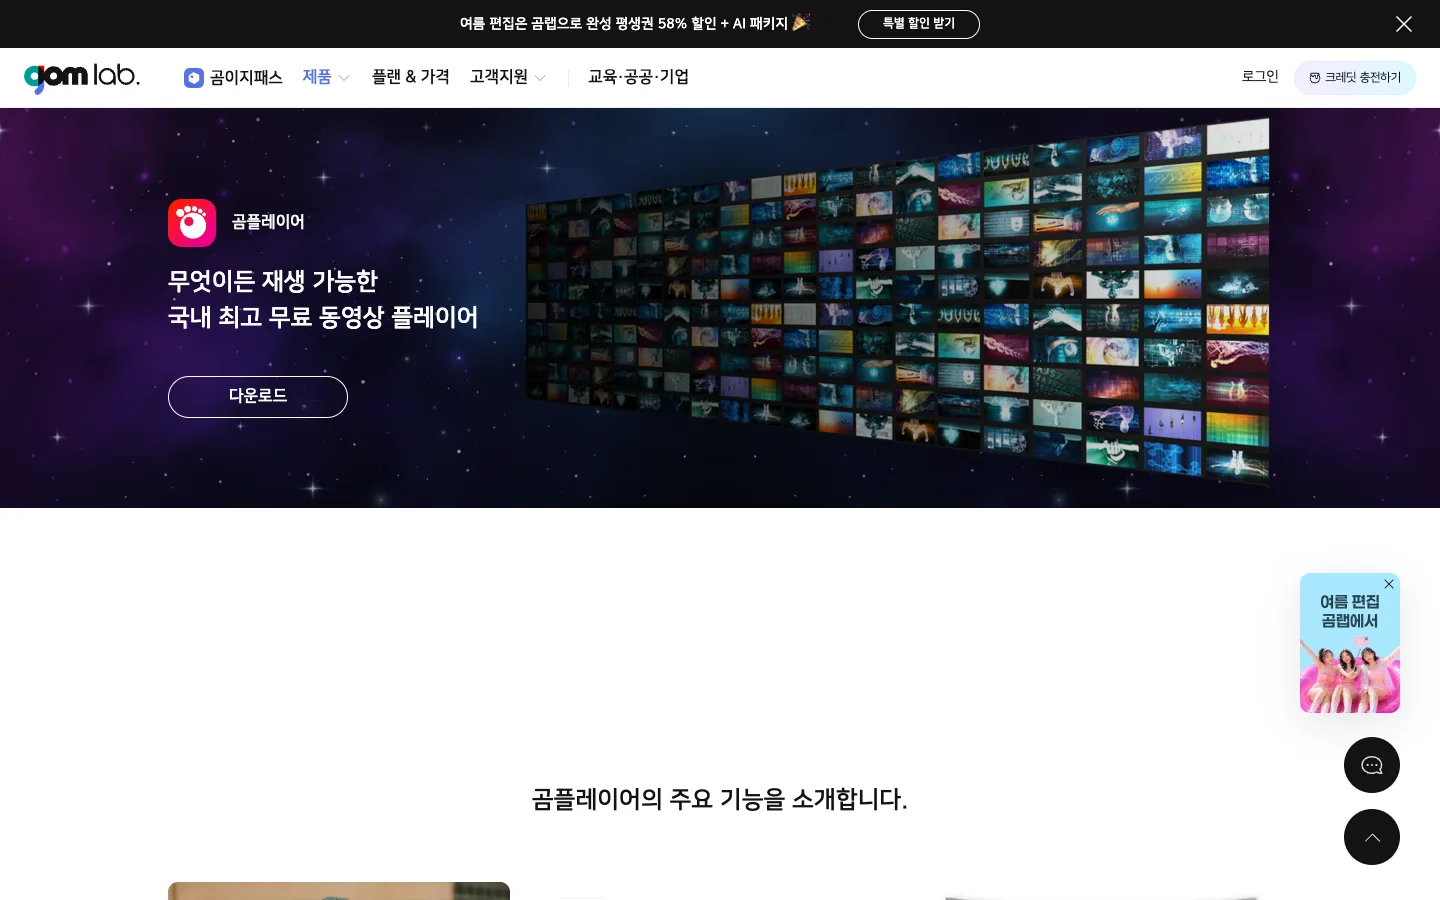Click the gom lab logo
The width and height of the screenshot is (1440, 900).
click(82, 77)
